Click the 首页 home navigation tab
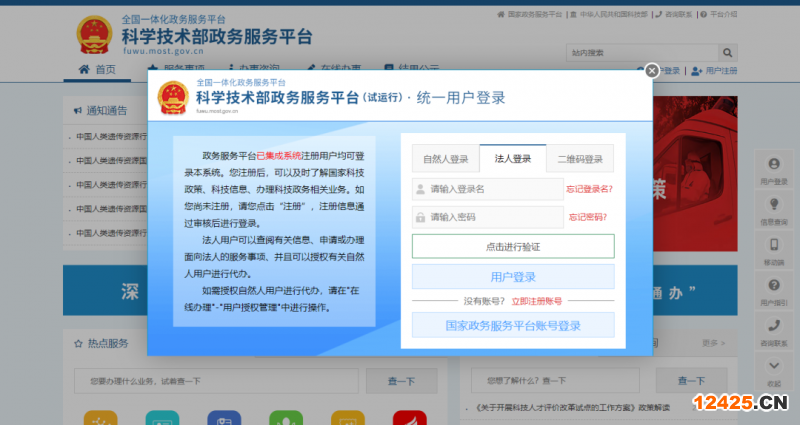The height and width of the screenshot is (425, 800). [97, 69]
